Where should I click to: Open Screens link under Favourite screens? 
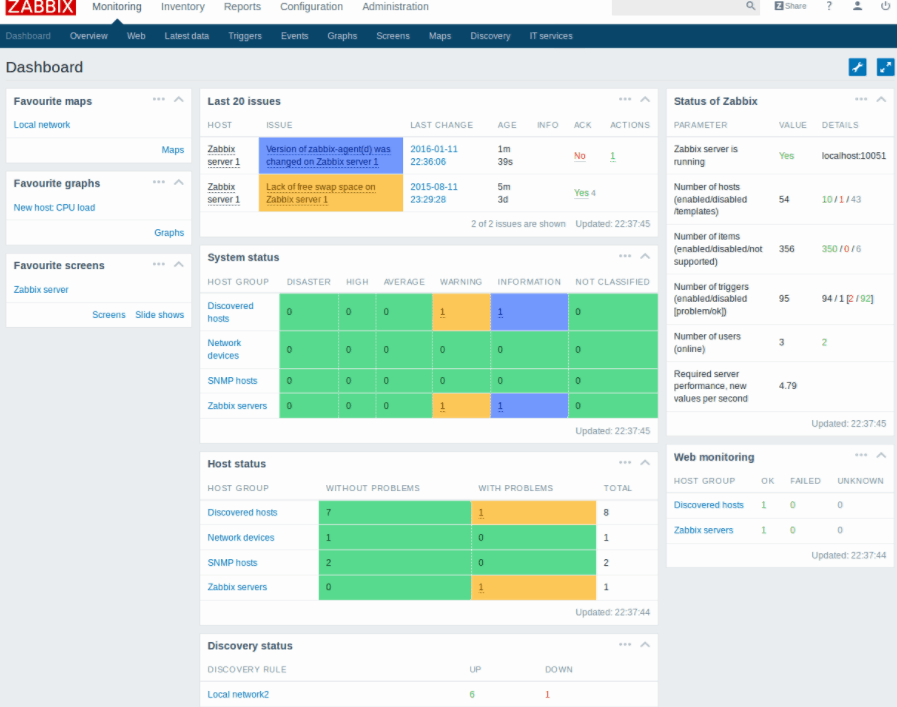(x=109, y=315)
